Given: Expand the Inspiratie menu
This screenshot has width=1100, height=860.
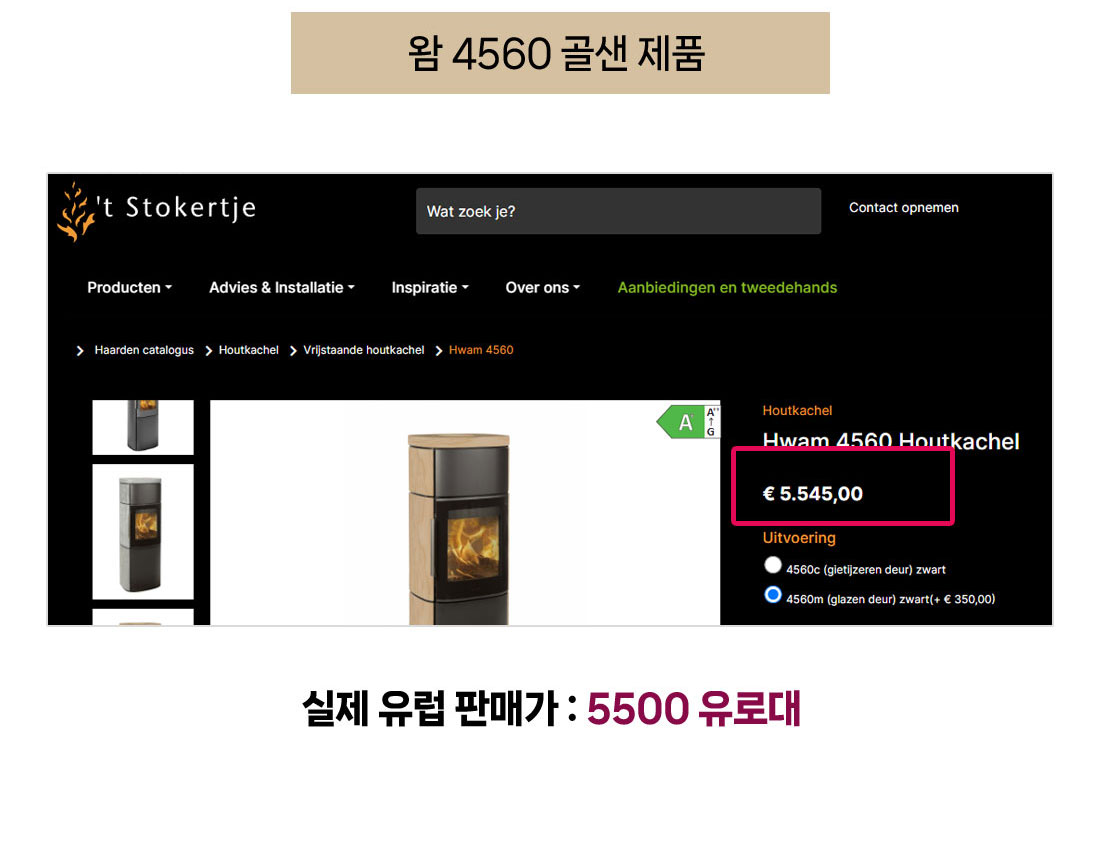Looking at the screenshot, I should coord(430,288).
